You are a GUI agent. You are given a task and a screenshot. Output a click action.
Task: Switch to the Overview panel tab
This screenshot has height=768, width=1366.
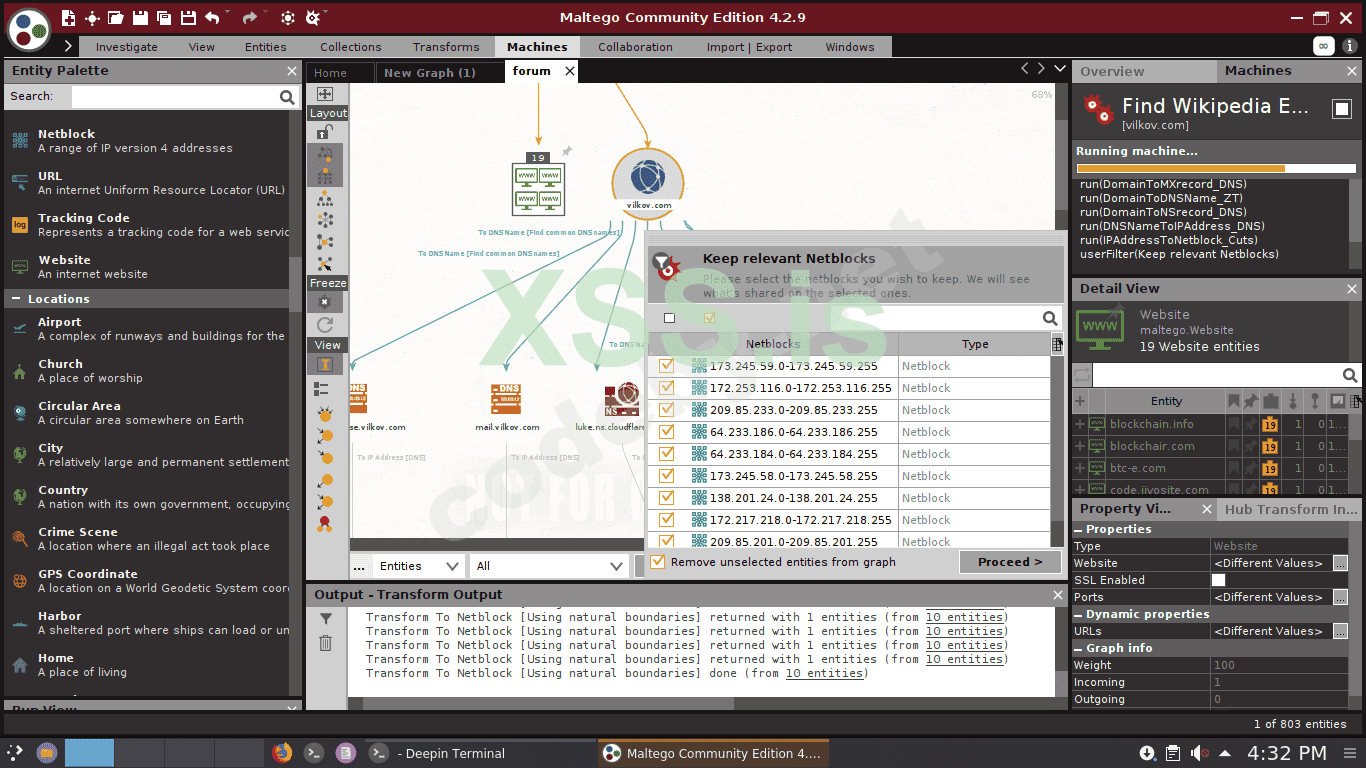tap(1112, 72)
